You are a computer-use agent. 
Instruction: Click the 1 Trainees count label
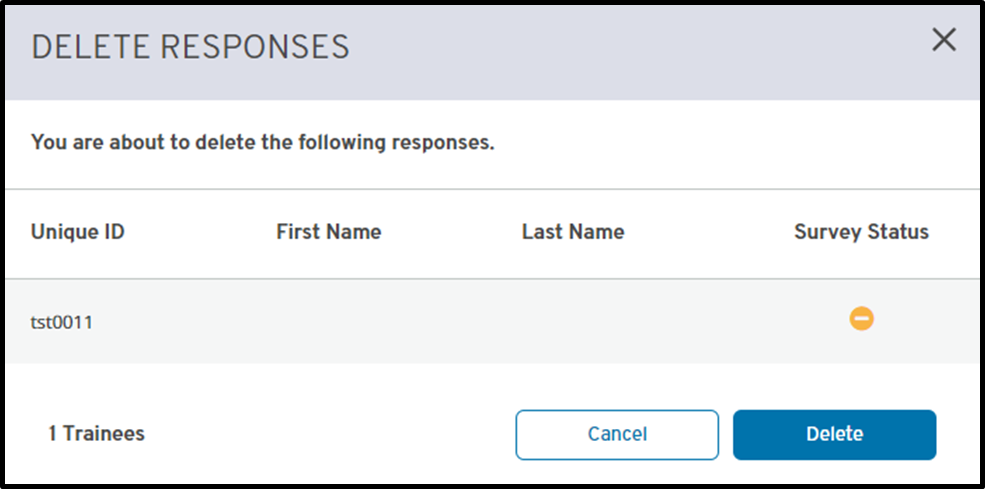96,434
